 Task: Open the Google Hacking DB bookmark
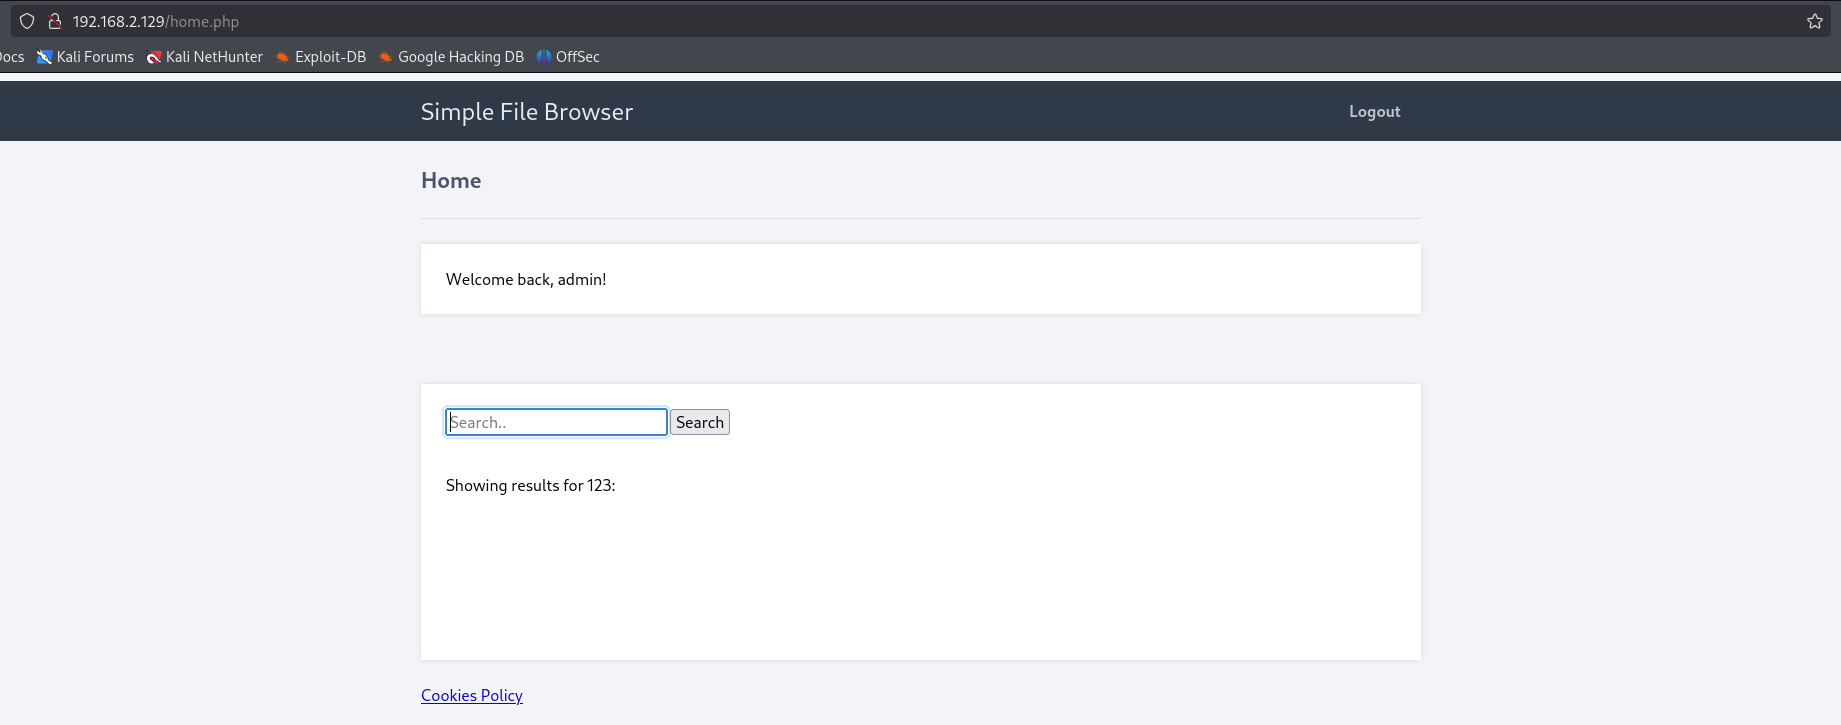pyautogui.click(x=451, y=57)
